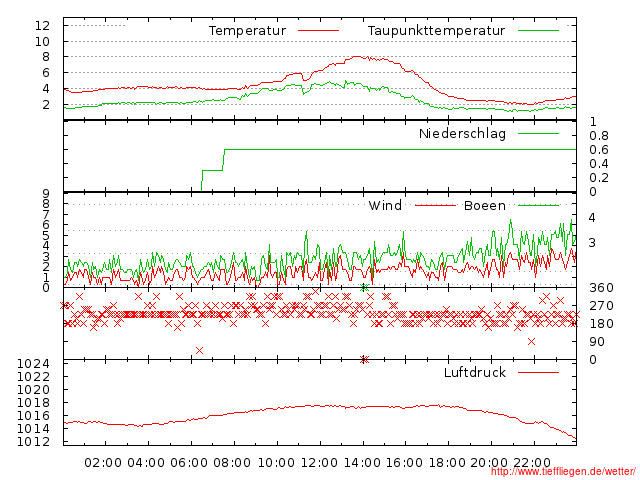Screen dimensions: 640x480
Task: Click the green Boeen legend line
Action: (538, 205)
